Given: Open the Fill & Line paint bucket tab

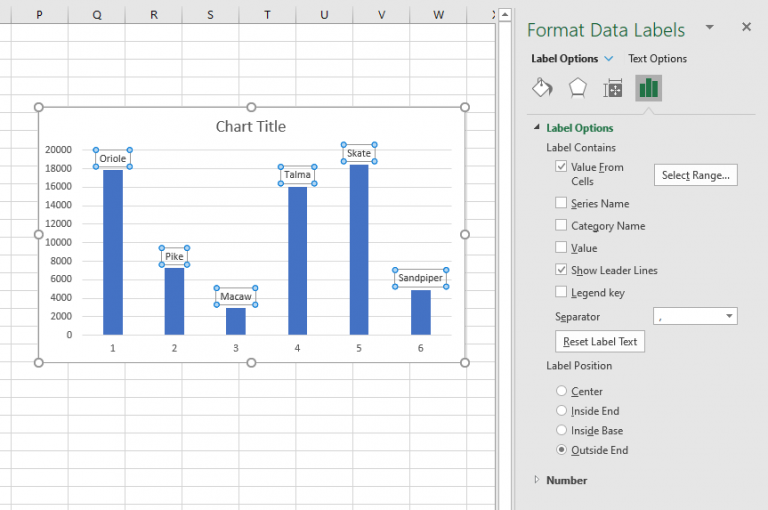Looking at the screenshot, I should [542, 88].
